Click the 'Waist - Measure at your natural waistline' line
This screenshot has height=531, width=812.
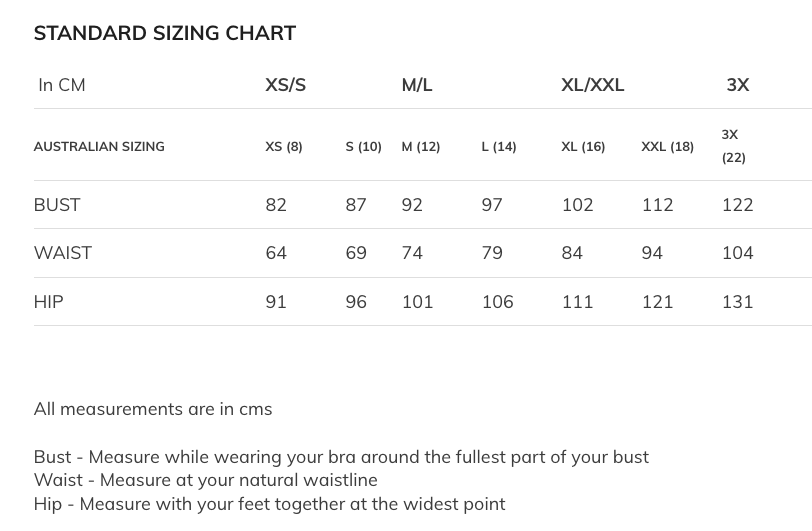[x=205, y=480]
